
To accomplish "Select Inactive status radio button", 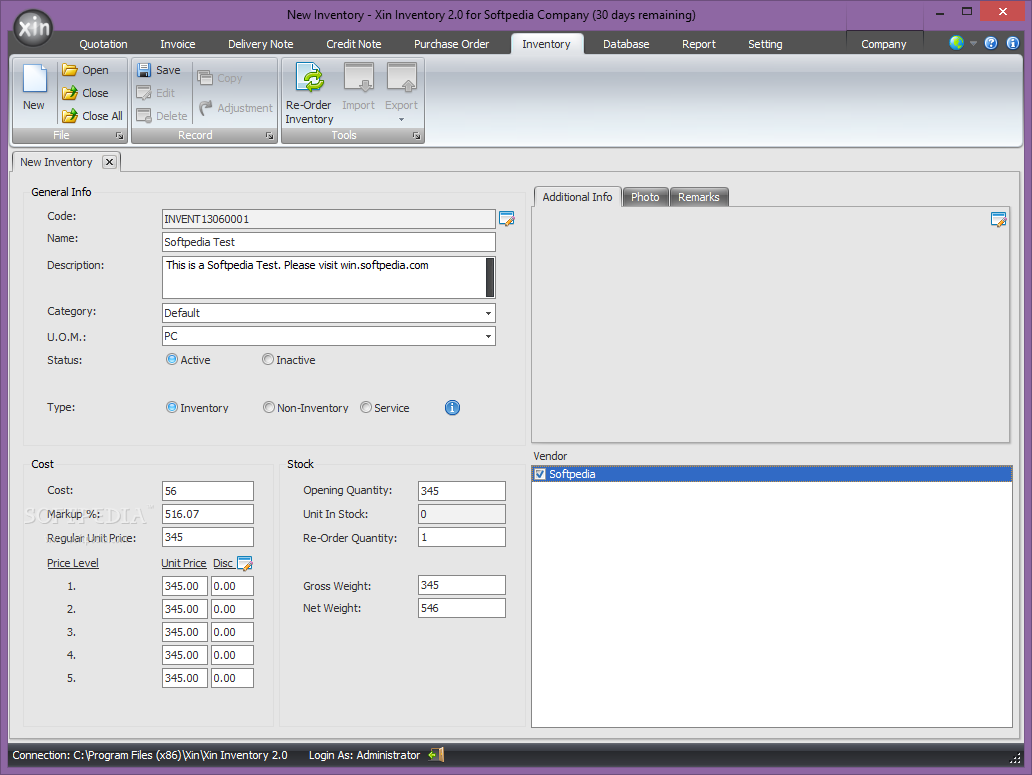I will pos(268,359).
